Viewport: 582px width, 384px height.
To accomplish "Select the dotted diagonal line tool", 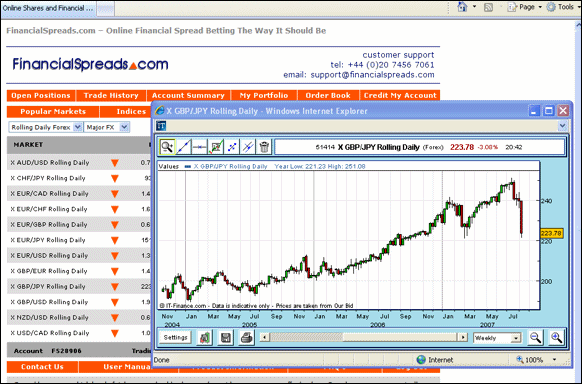I will point(232,147).
